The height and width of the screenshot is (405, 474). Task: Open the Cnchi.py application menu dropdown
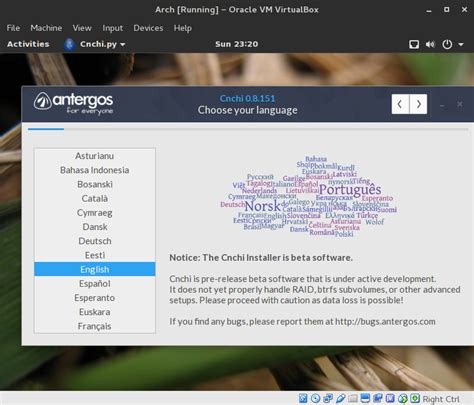pyautogui.click(x=102, y=44)
